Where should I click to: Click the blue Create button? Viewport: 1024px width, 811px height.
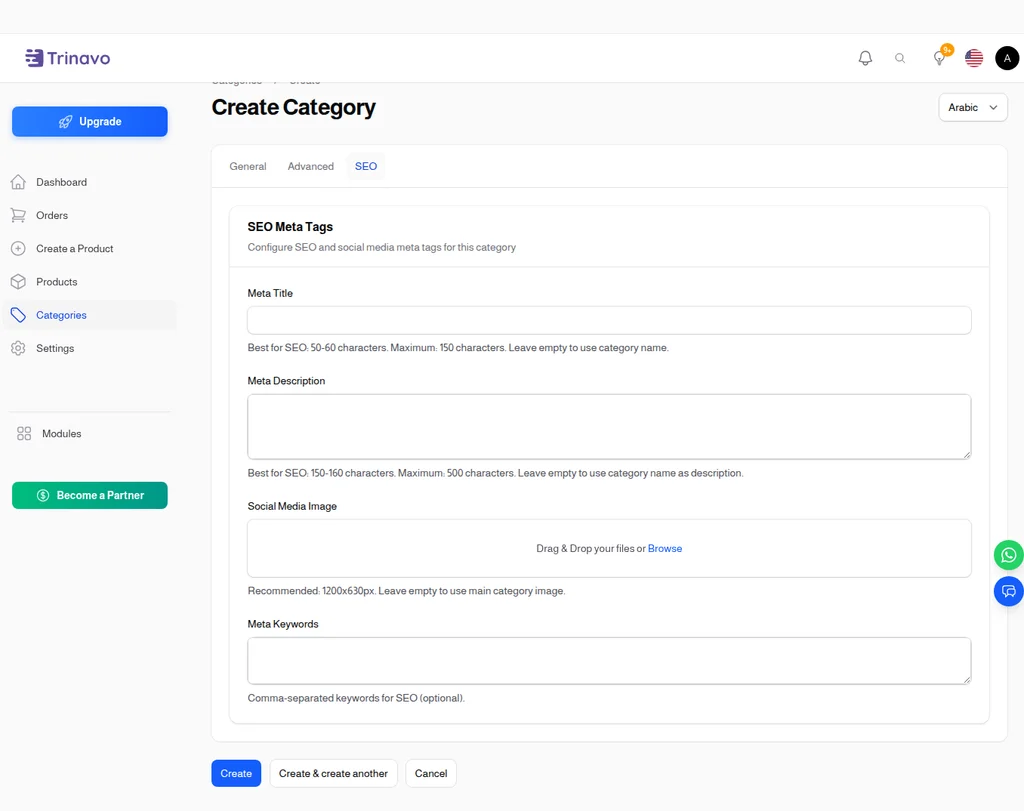coord(236,773)
